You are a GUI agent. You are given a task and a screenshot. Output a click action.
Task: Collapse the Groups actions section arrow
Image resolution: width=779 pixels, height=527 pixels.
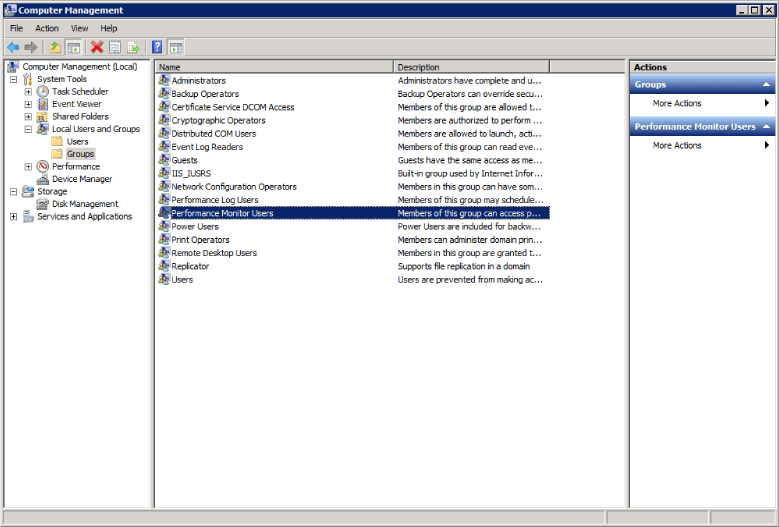[x=766, y=84]
